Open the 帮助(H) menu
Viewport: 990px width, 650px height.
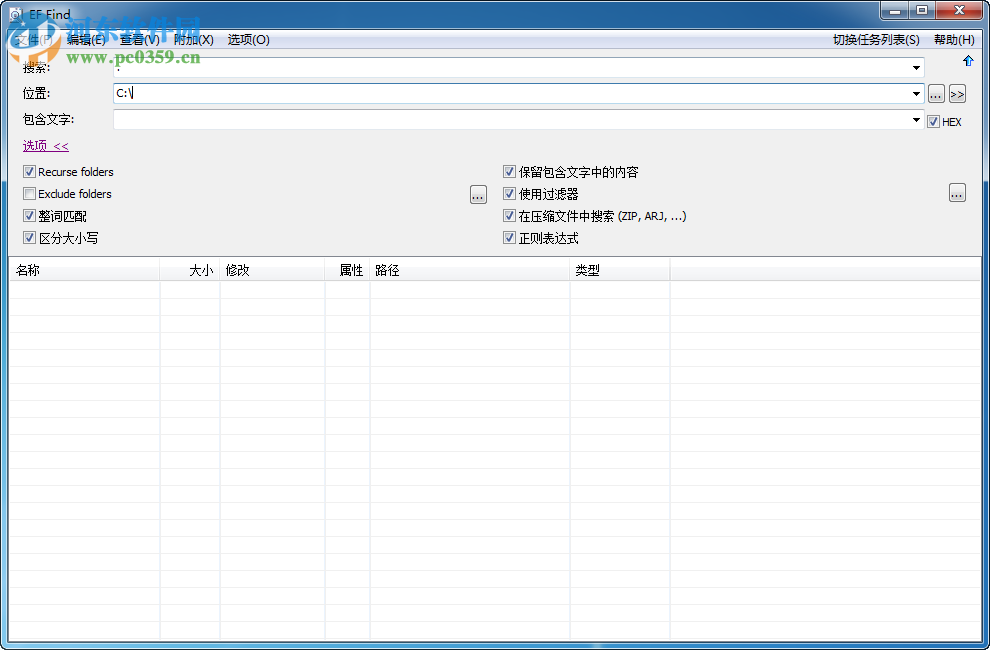(954, 40)
